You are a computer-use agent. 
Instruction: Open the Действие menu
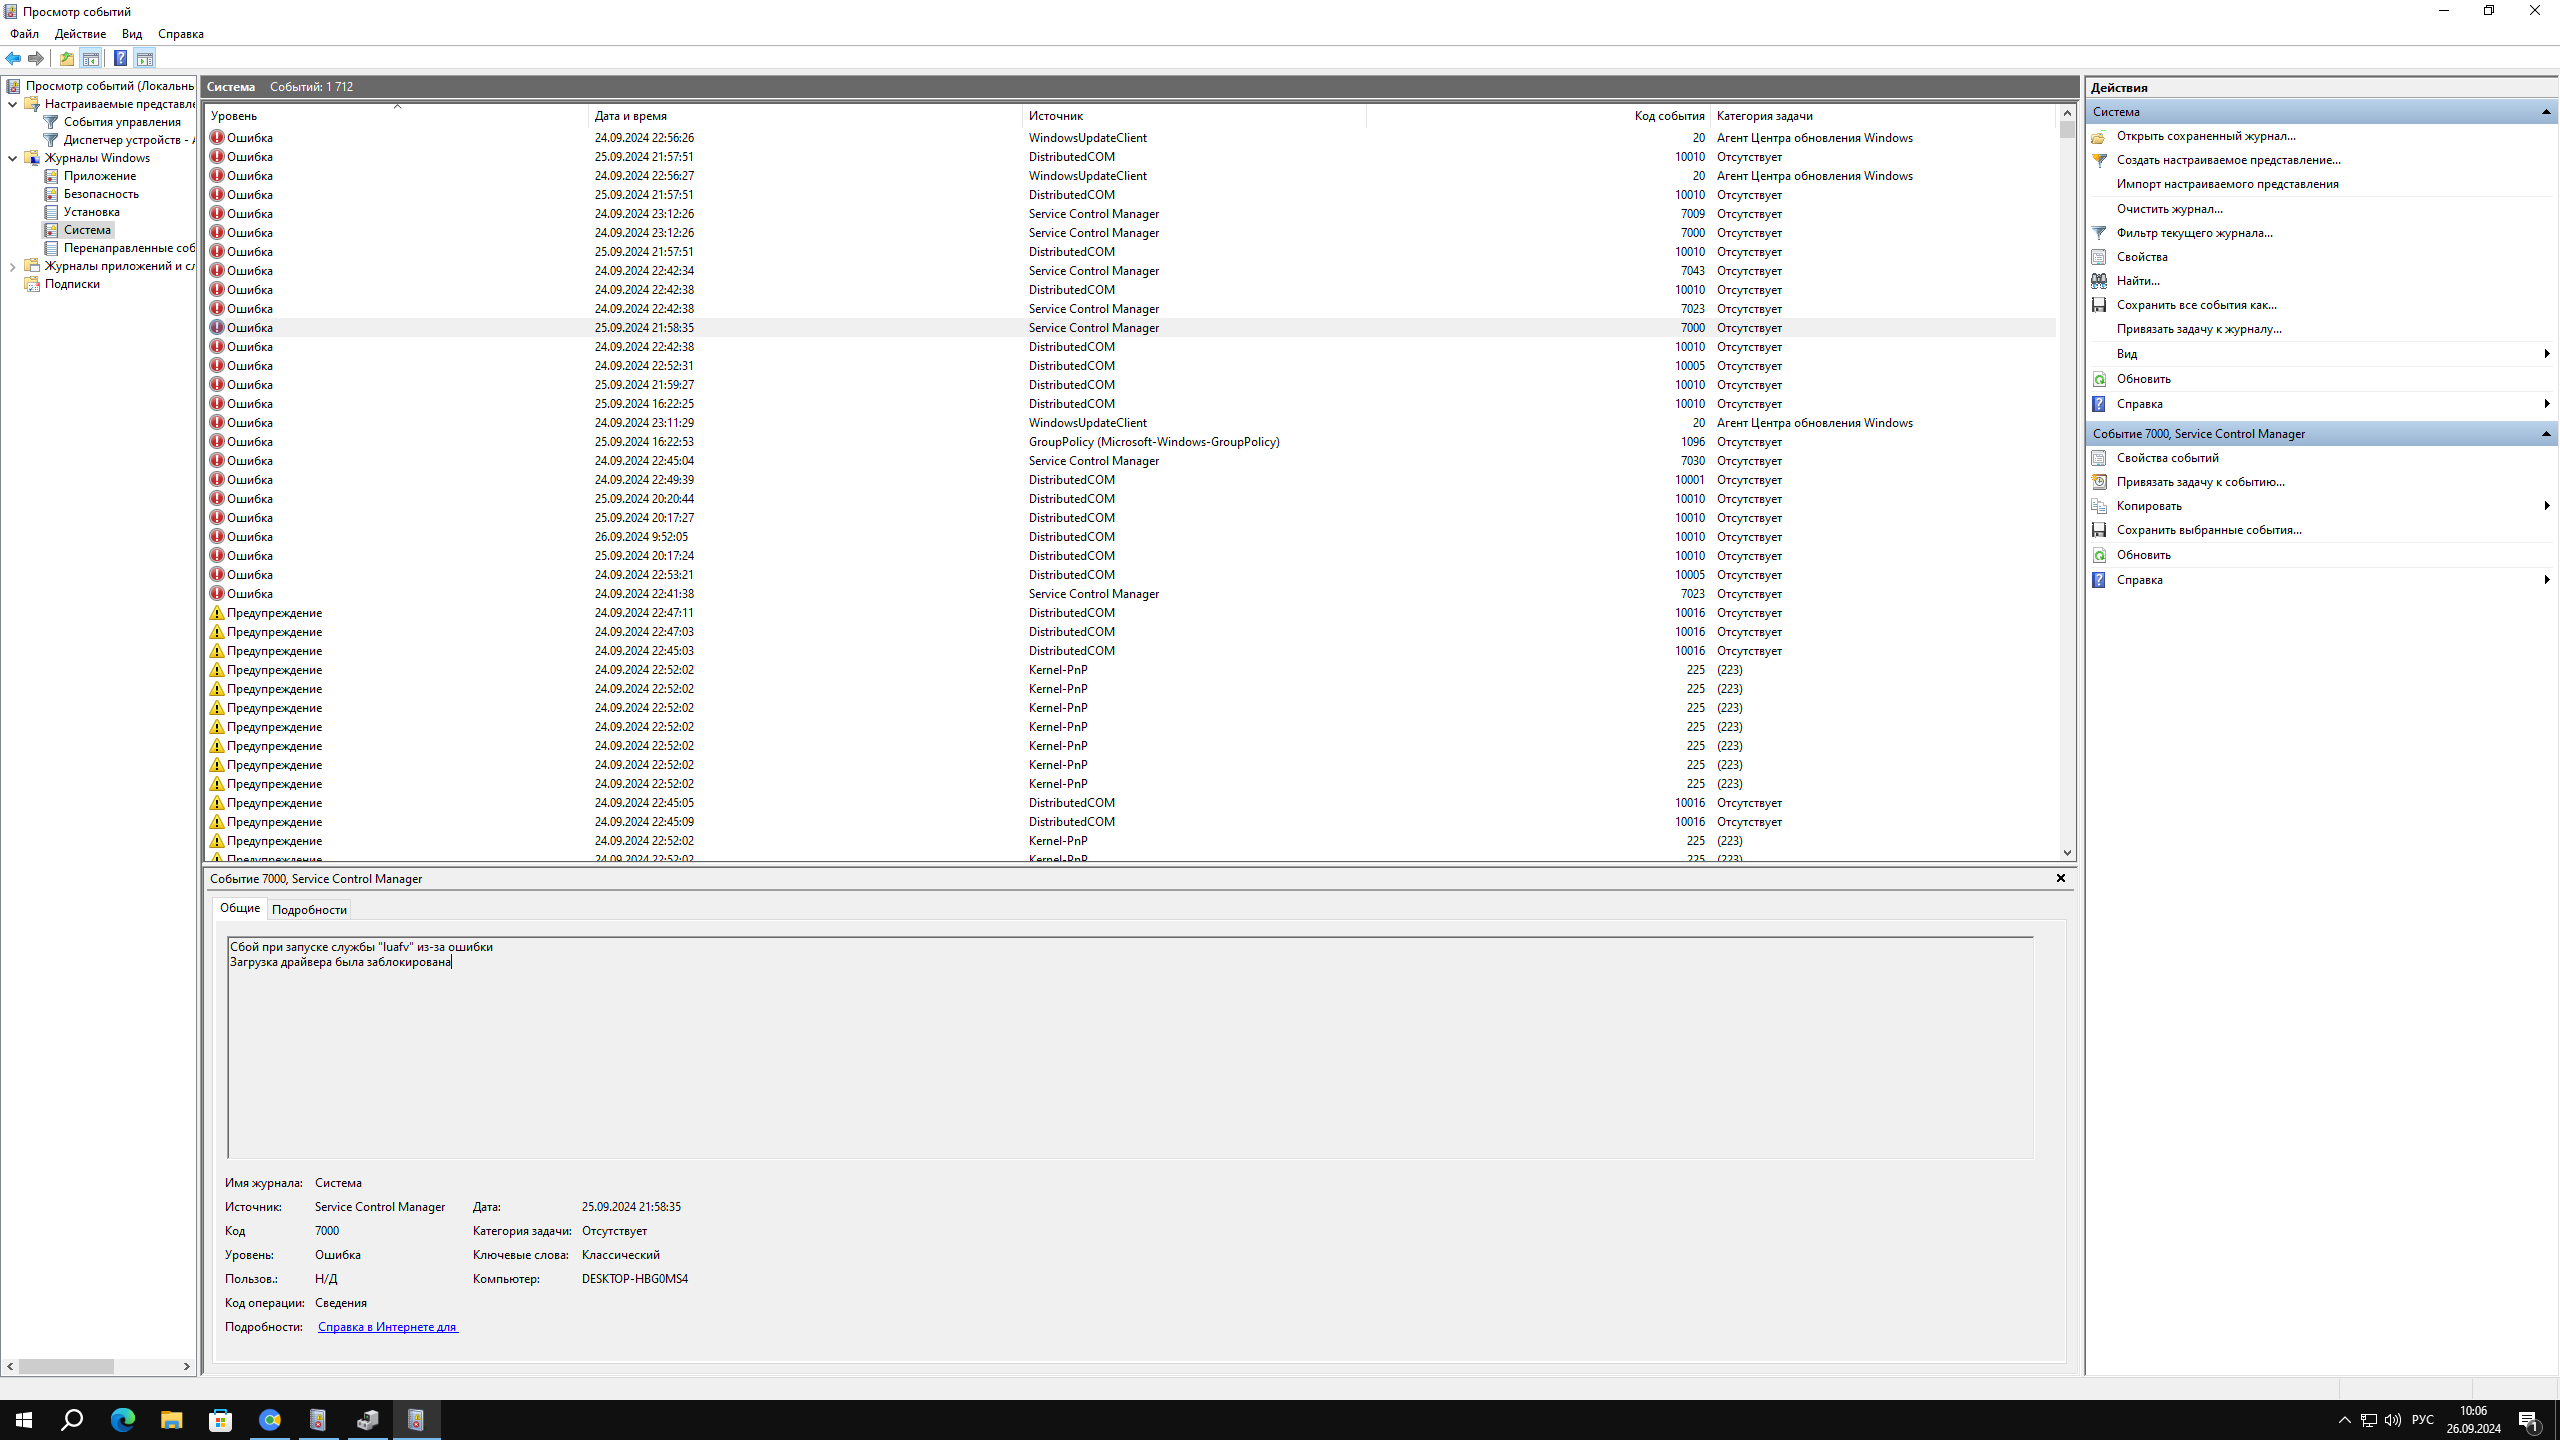pyautogui.click(x=80, y=34)
